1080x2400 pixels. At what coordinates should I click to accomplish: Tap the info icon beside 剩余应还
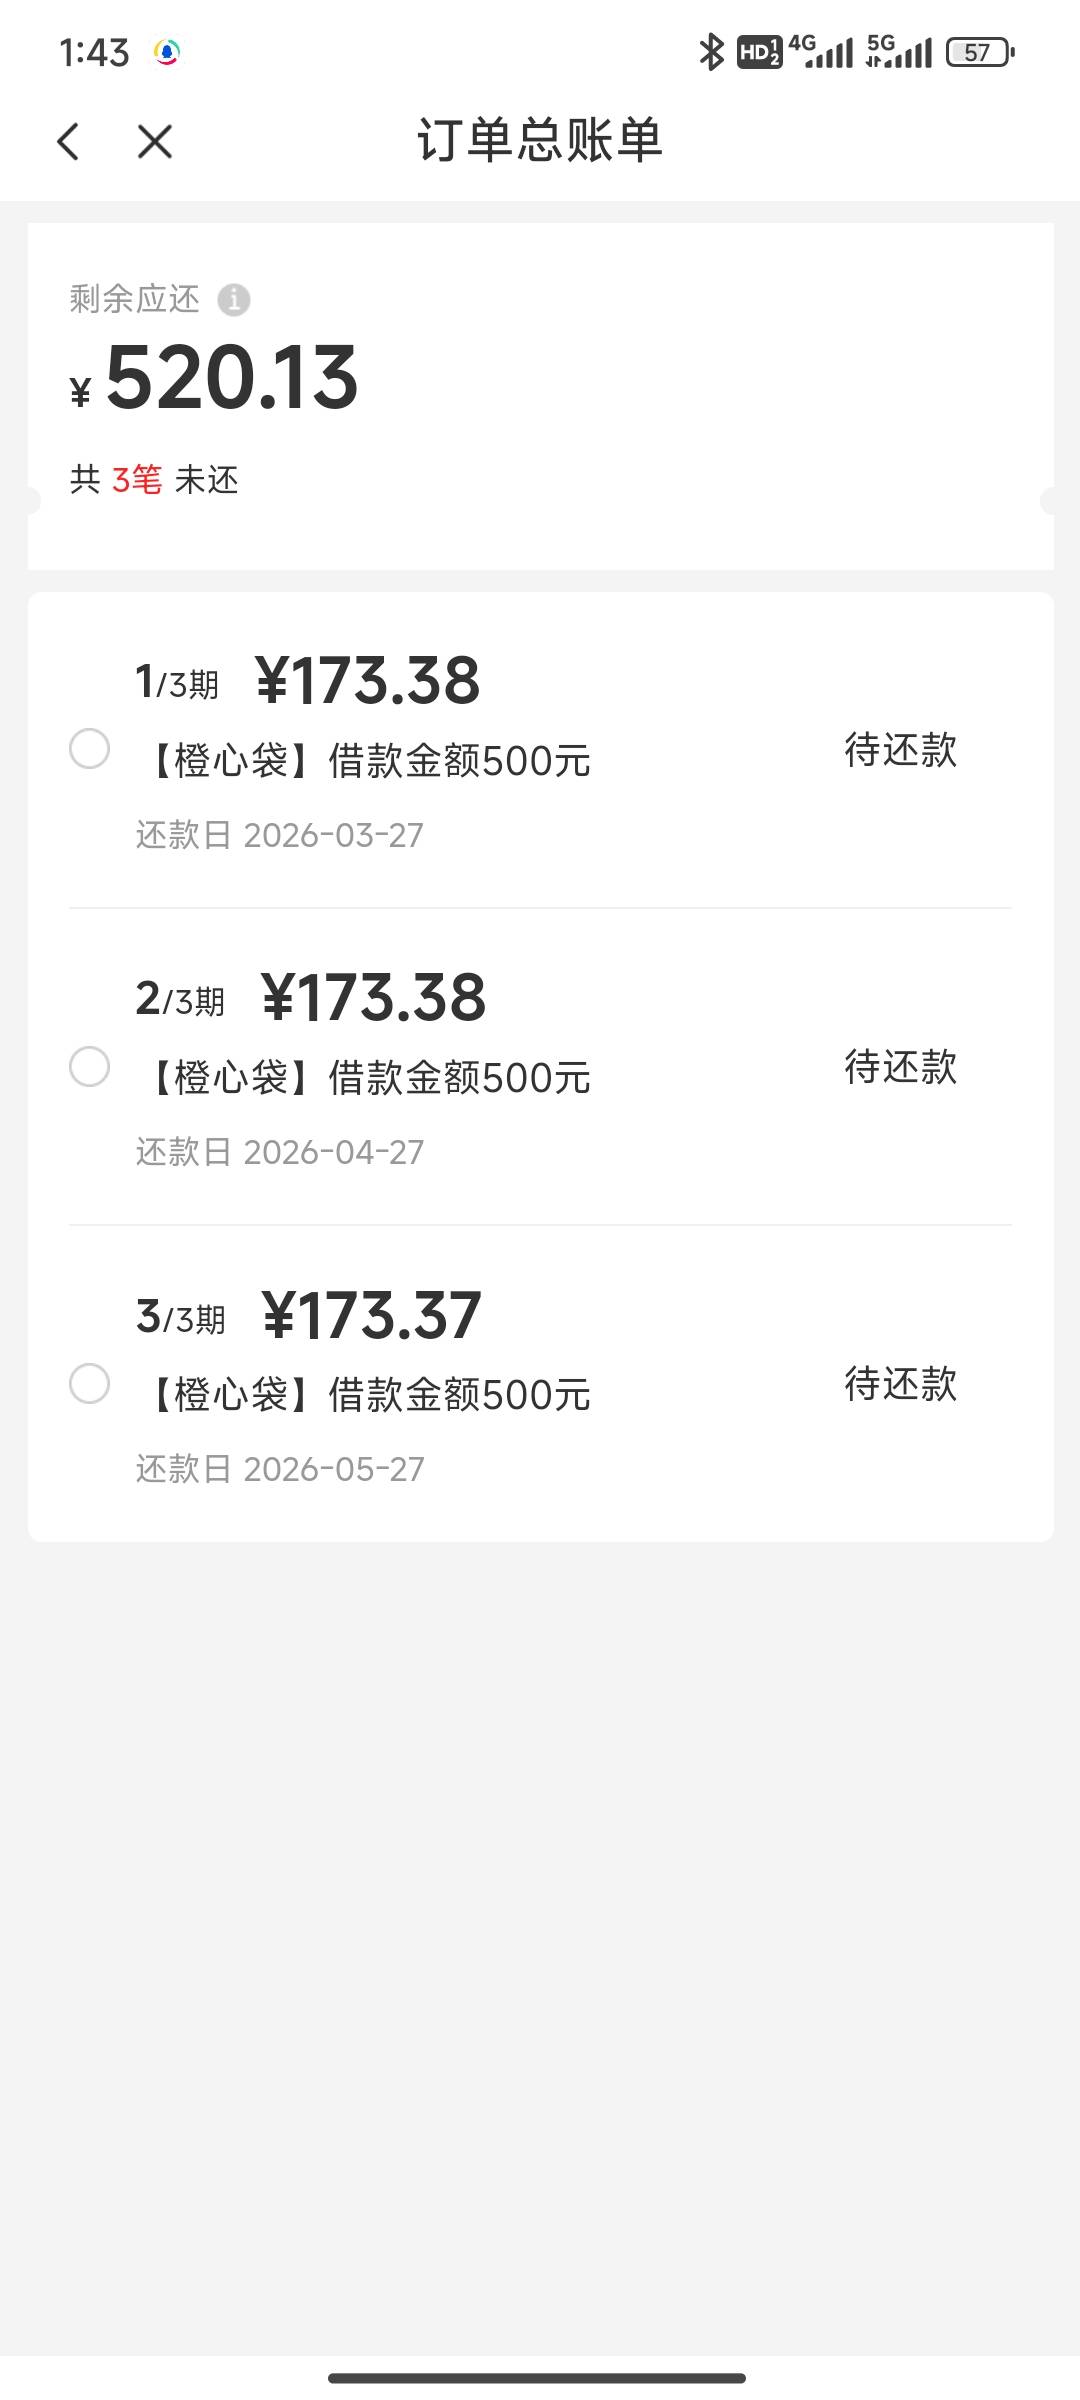pyautogui.click(x=234, y=299)
